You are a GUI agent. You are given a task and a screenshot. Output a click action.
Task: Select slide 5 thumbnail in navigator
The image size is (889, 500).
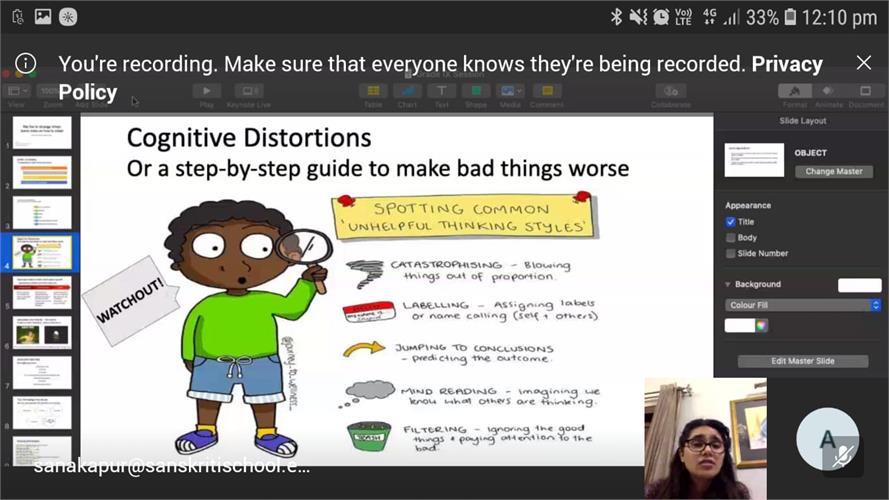[x=42, y=293]
